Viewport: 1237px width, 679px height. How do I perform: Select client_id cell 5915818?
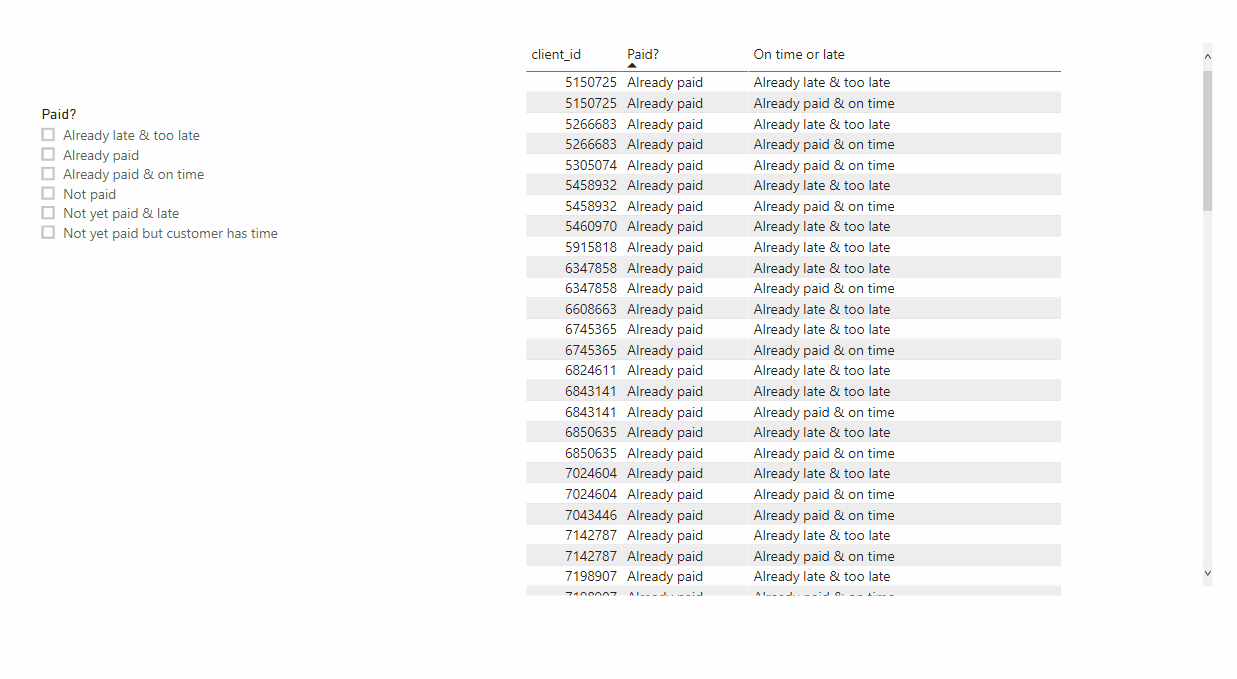tap(591, 247)
